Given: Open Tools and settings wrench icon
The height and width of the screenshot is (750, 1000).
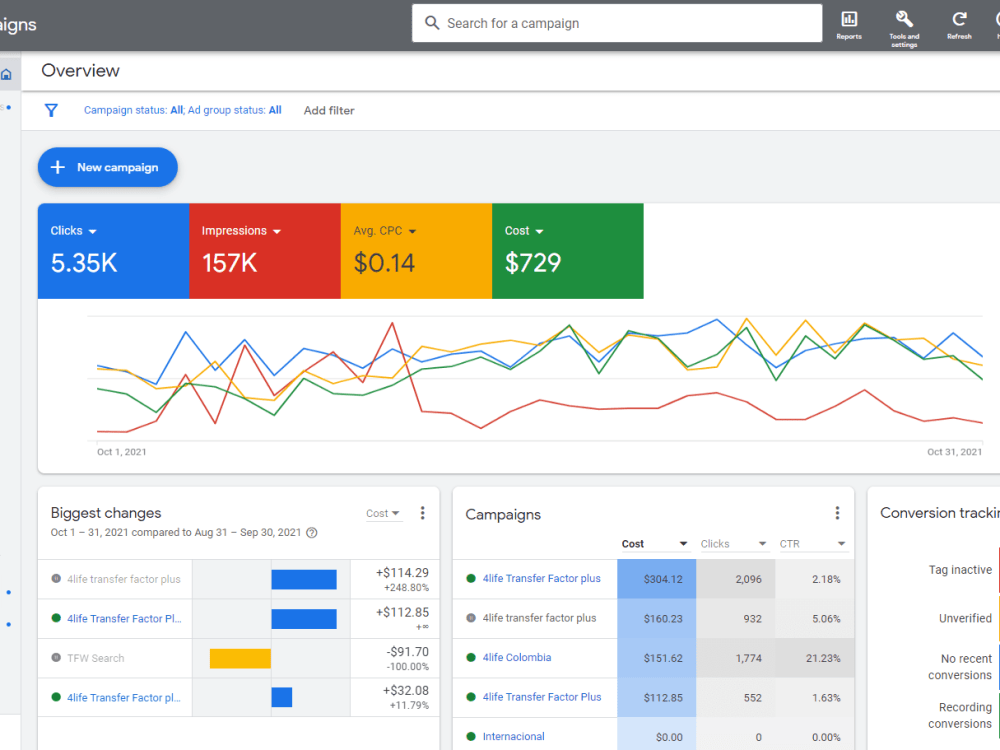Looking at the screenshot, I should (904, 19).
